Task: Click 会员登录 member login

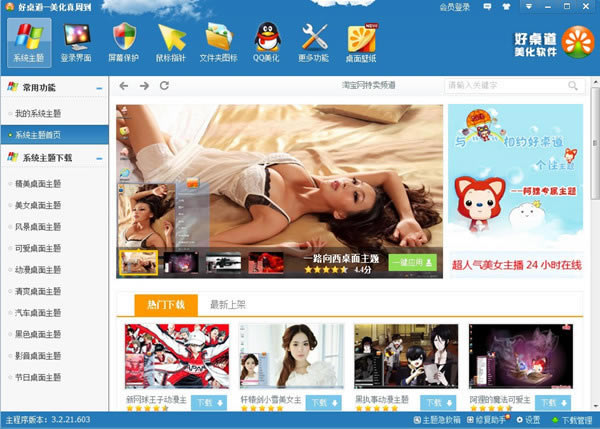Action: click(x=455, y=7)
